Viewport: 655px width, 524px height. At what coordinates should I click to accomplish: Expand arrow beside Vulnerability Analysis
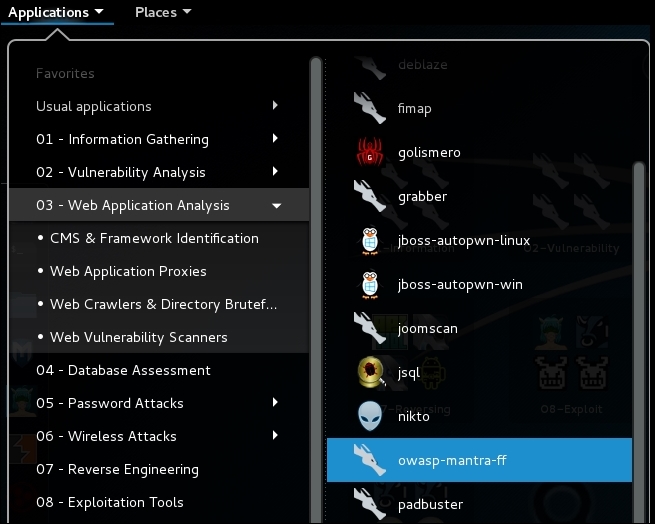click(x=275, y=171)
